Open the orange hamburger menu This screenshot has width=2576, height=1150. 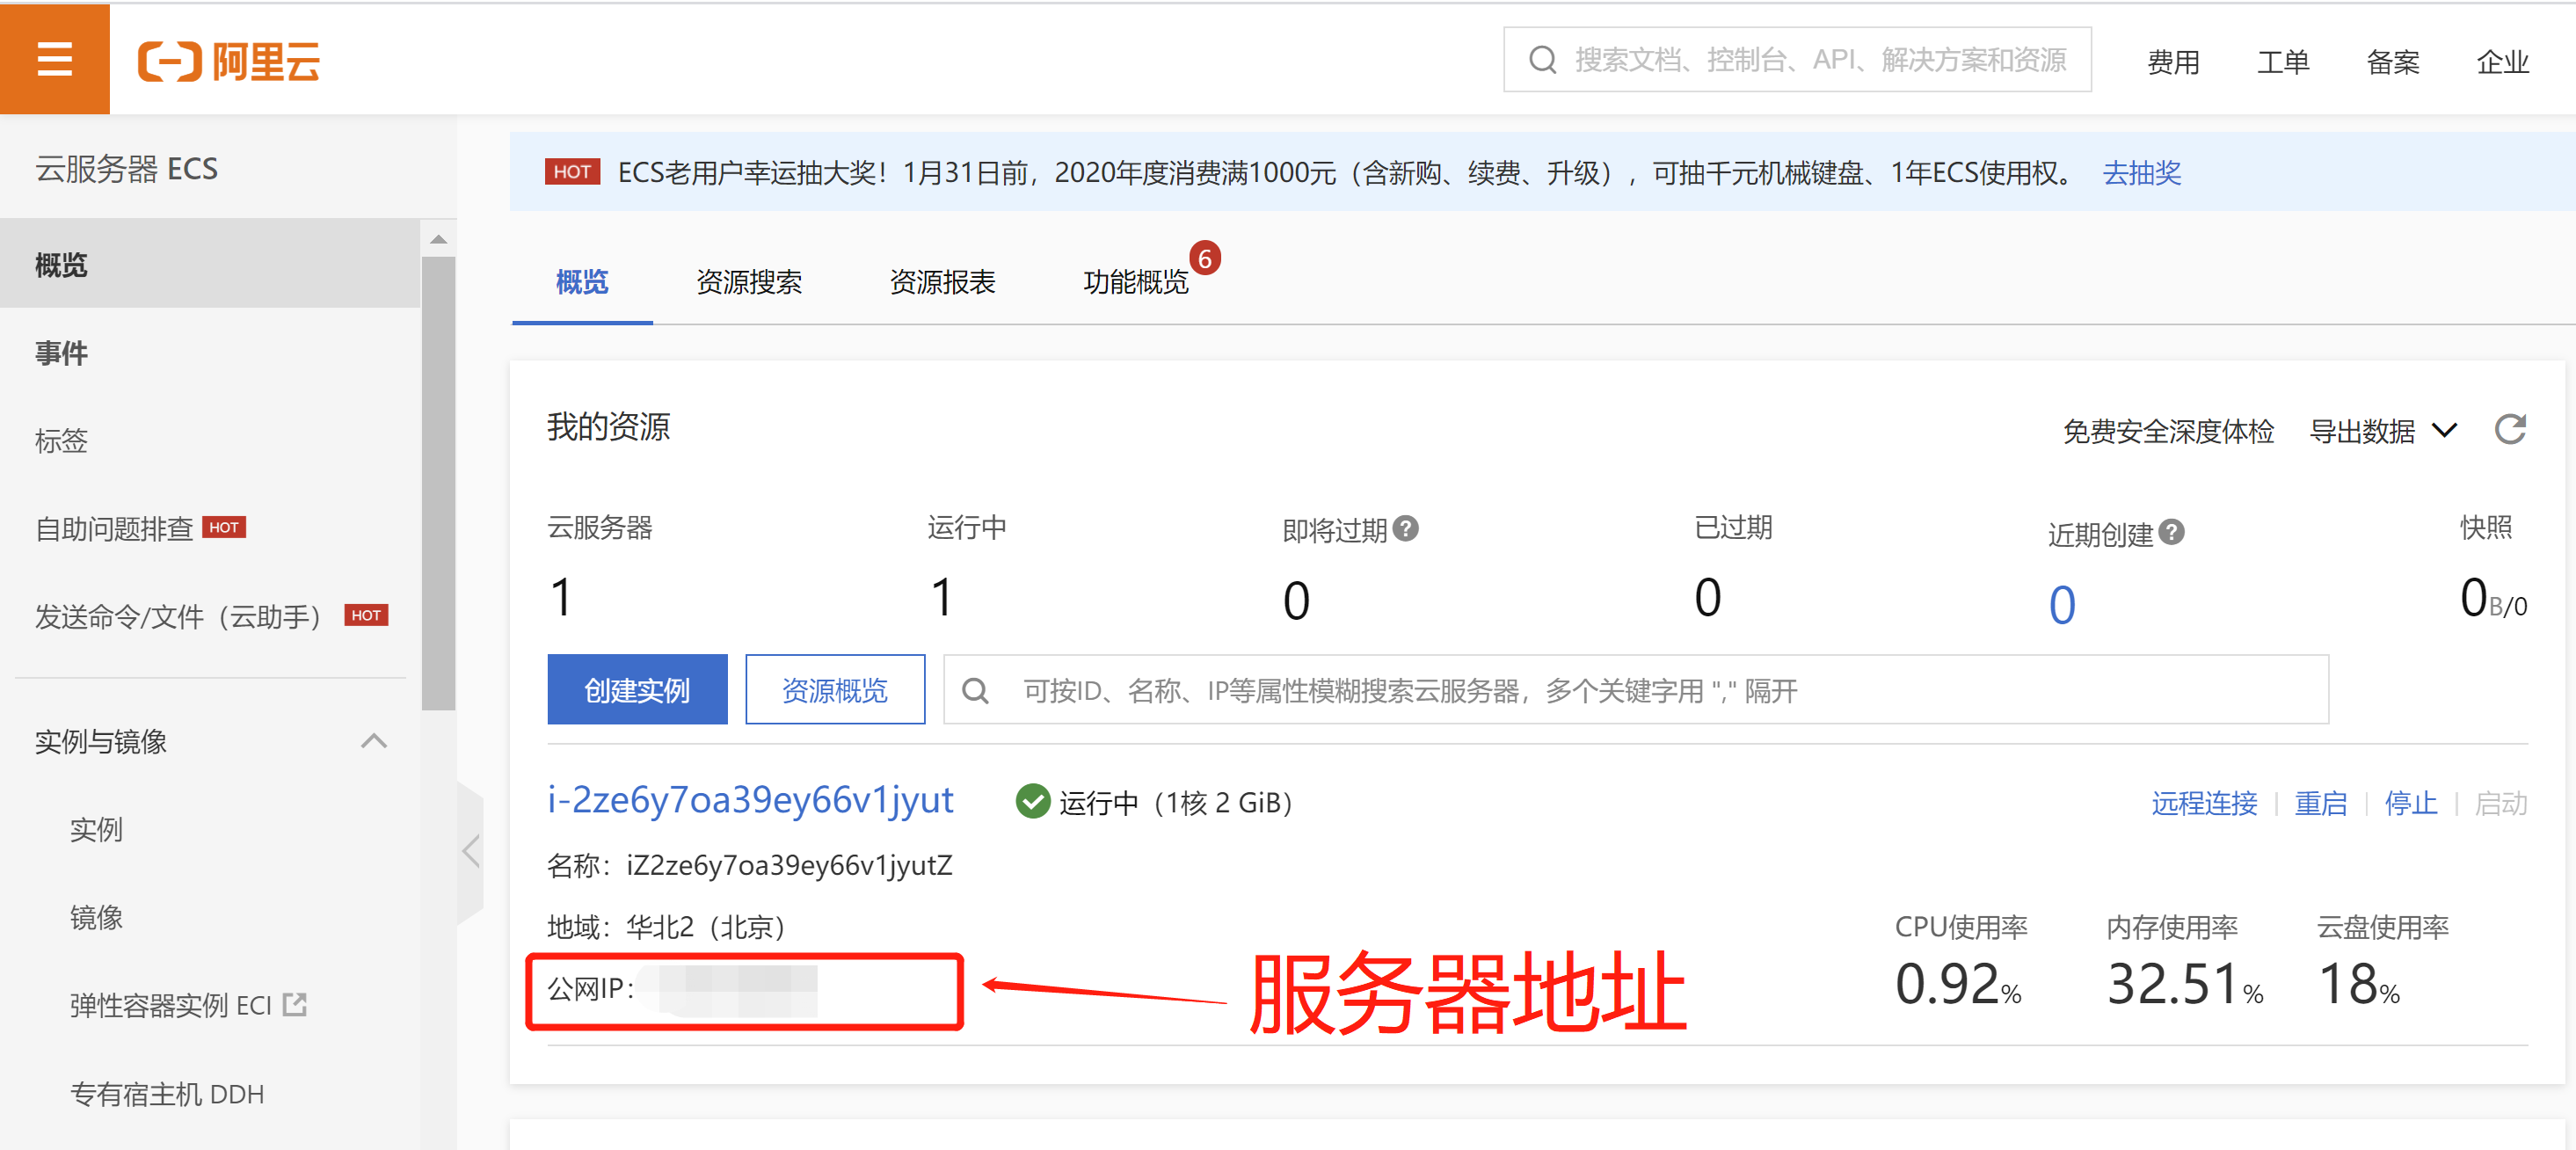[55, 59]
